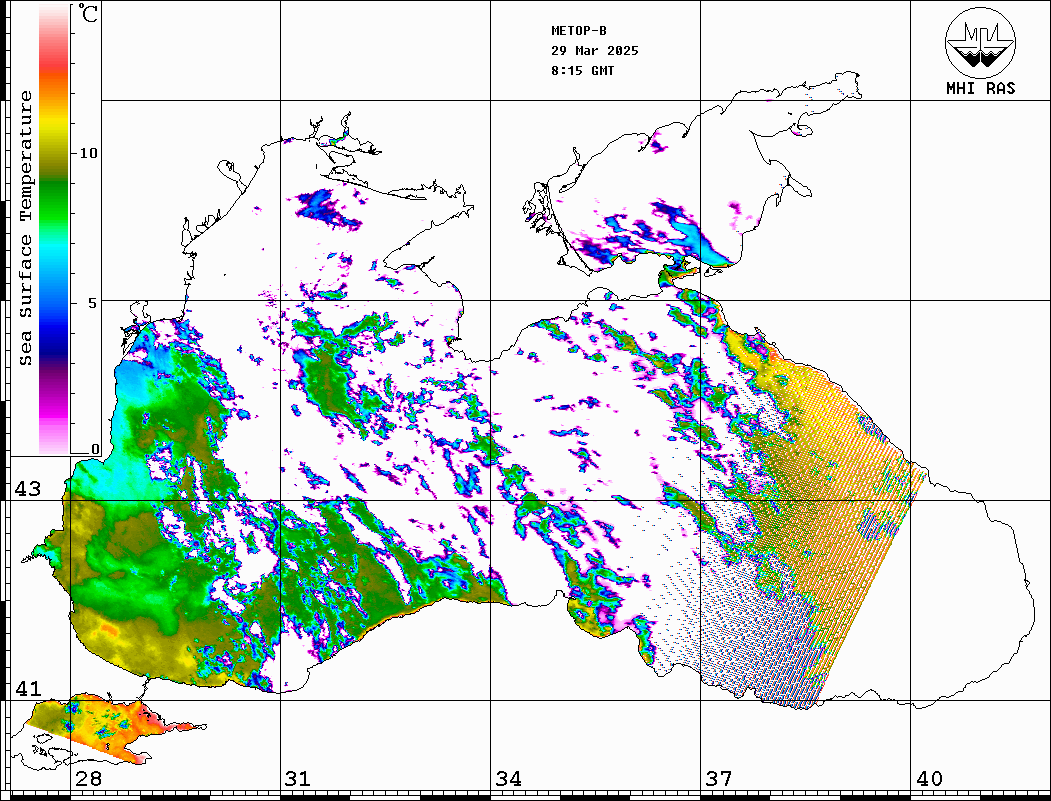
Task: Click longitude label '40'
Action: point(929,778)
